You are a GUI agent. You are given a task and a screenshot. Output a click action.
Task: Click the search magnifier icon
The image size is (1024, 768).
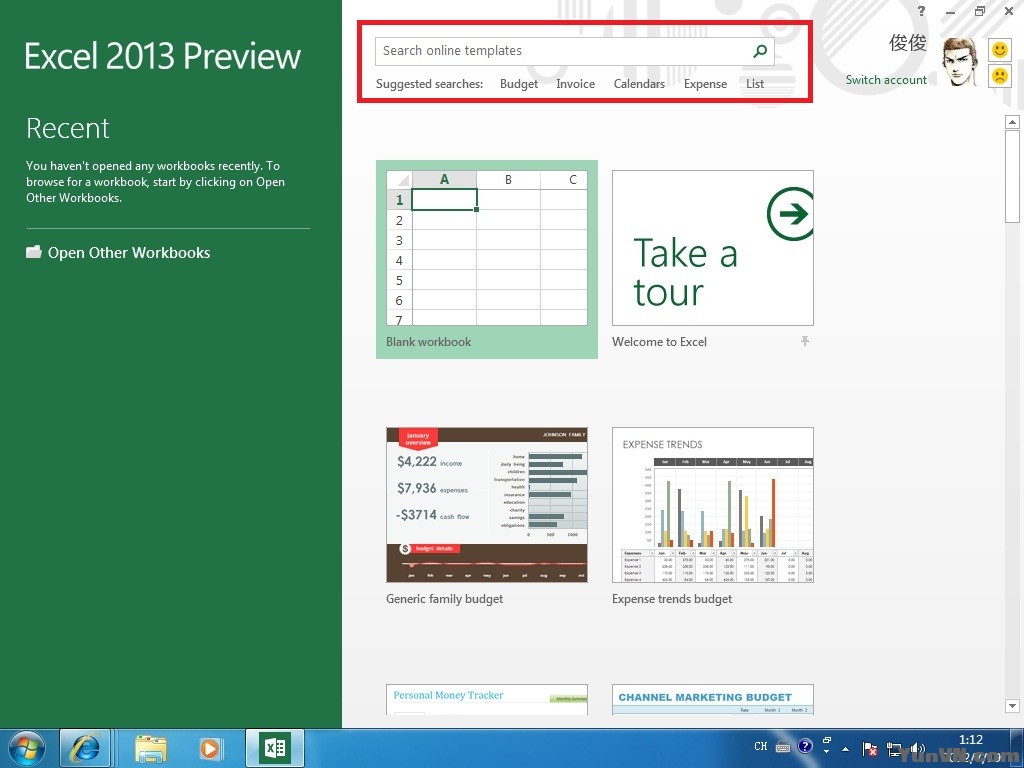pos(760,51)
